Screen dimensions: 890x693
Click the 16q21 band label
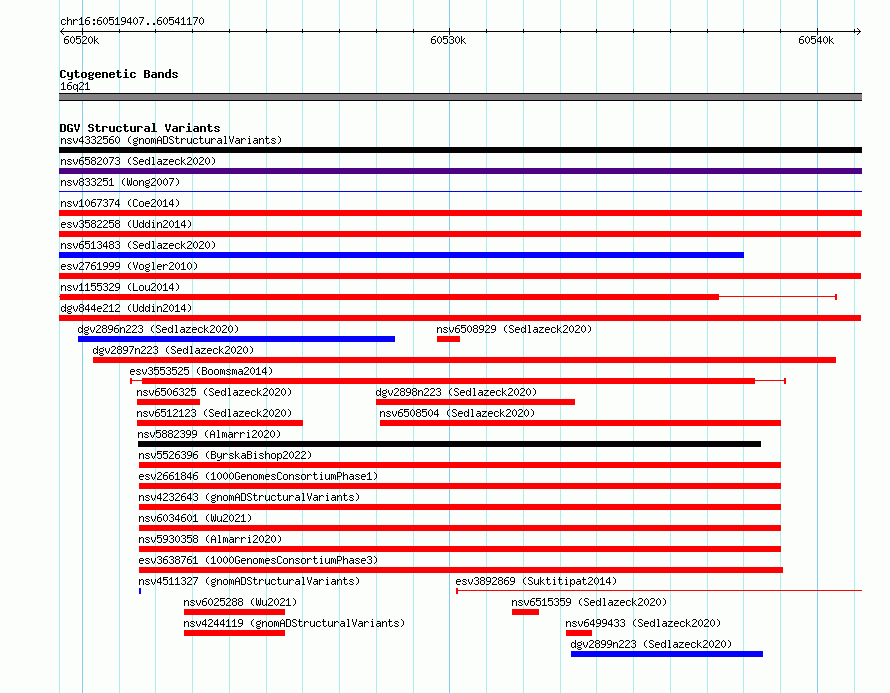pyautogui.click(x=75, y=86)
